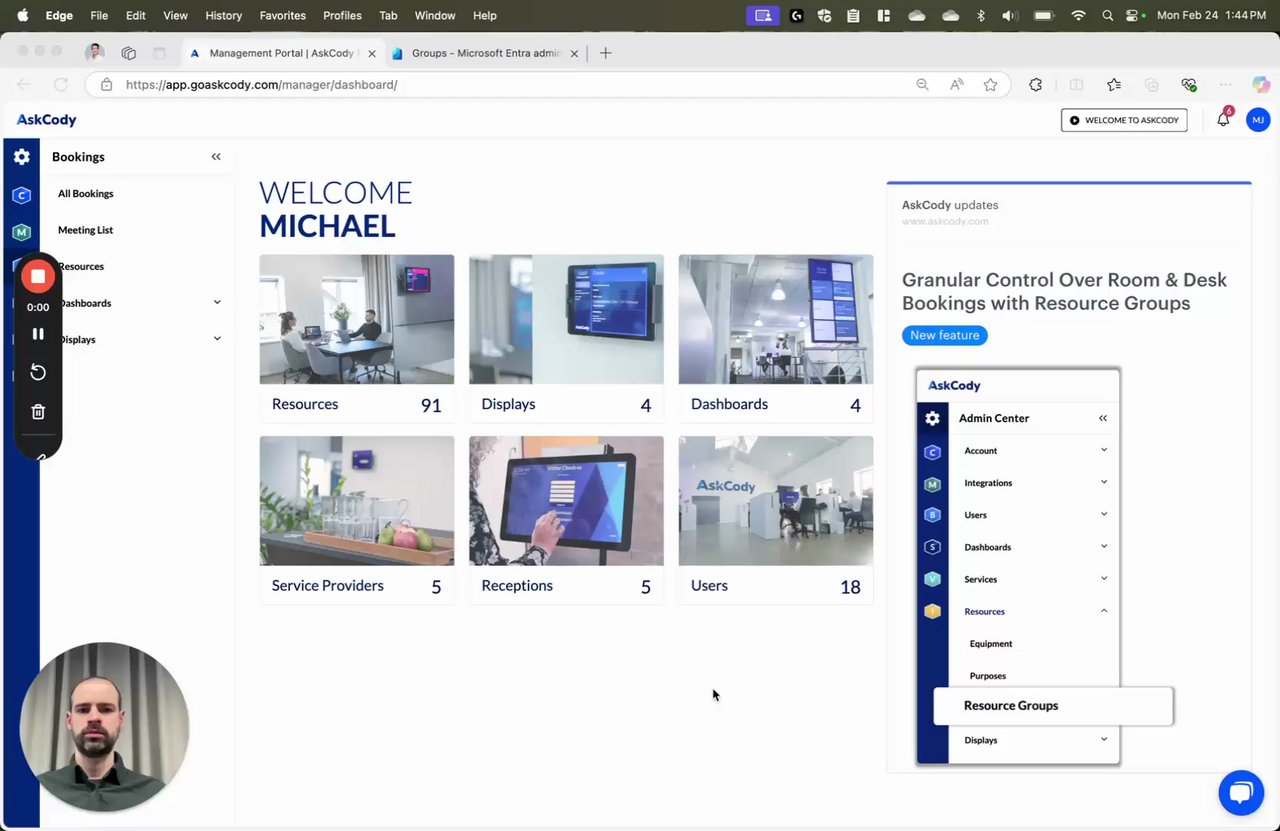Close the Groups Microsoft Entra tab
This screenshot has height=831, width=1280.
pyautogui.click(x=574, y=53)
